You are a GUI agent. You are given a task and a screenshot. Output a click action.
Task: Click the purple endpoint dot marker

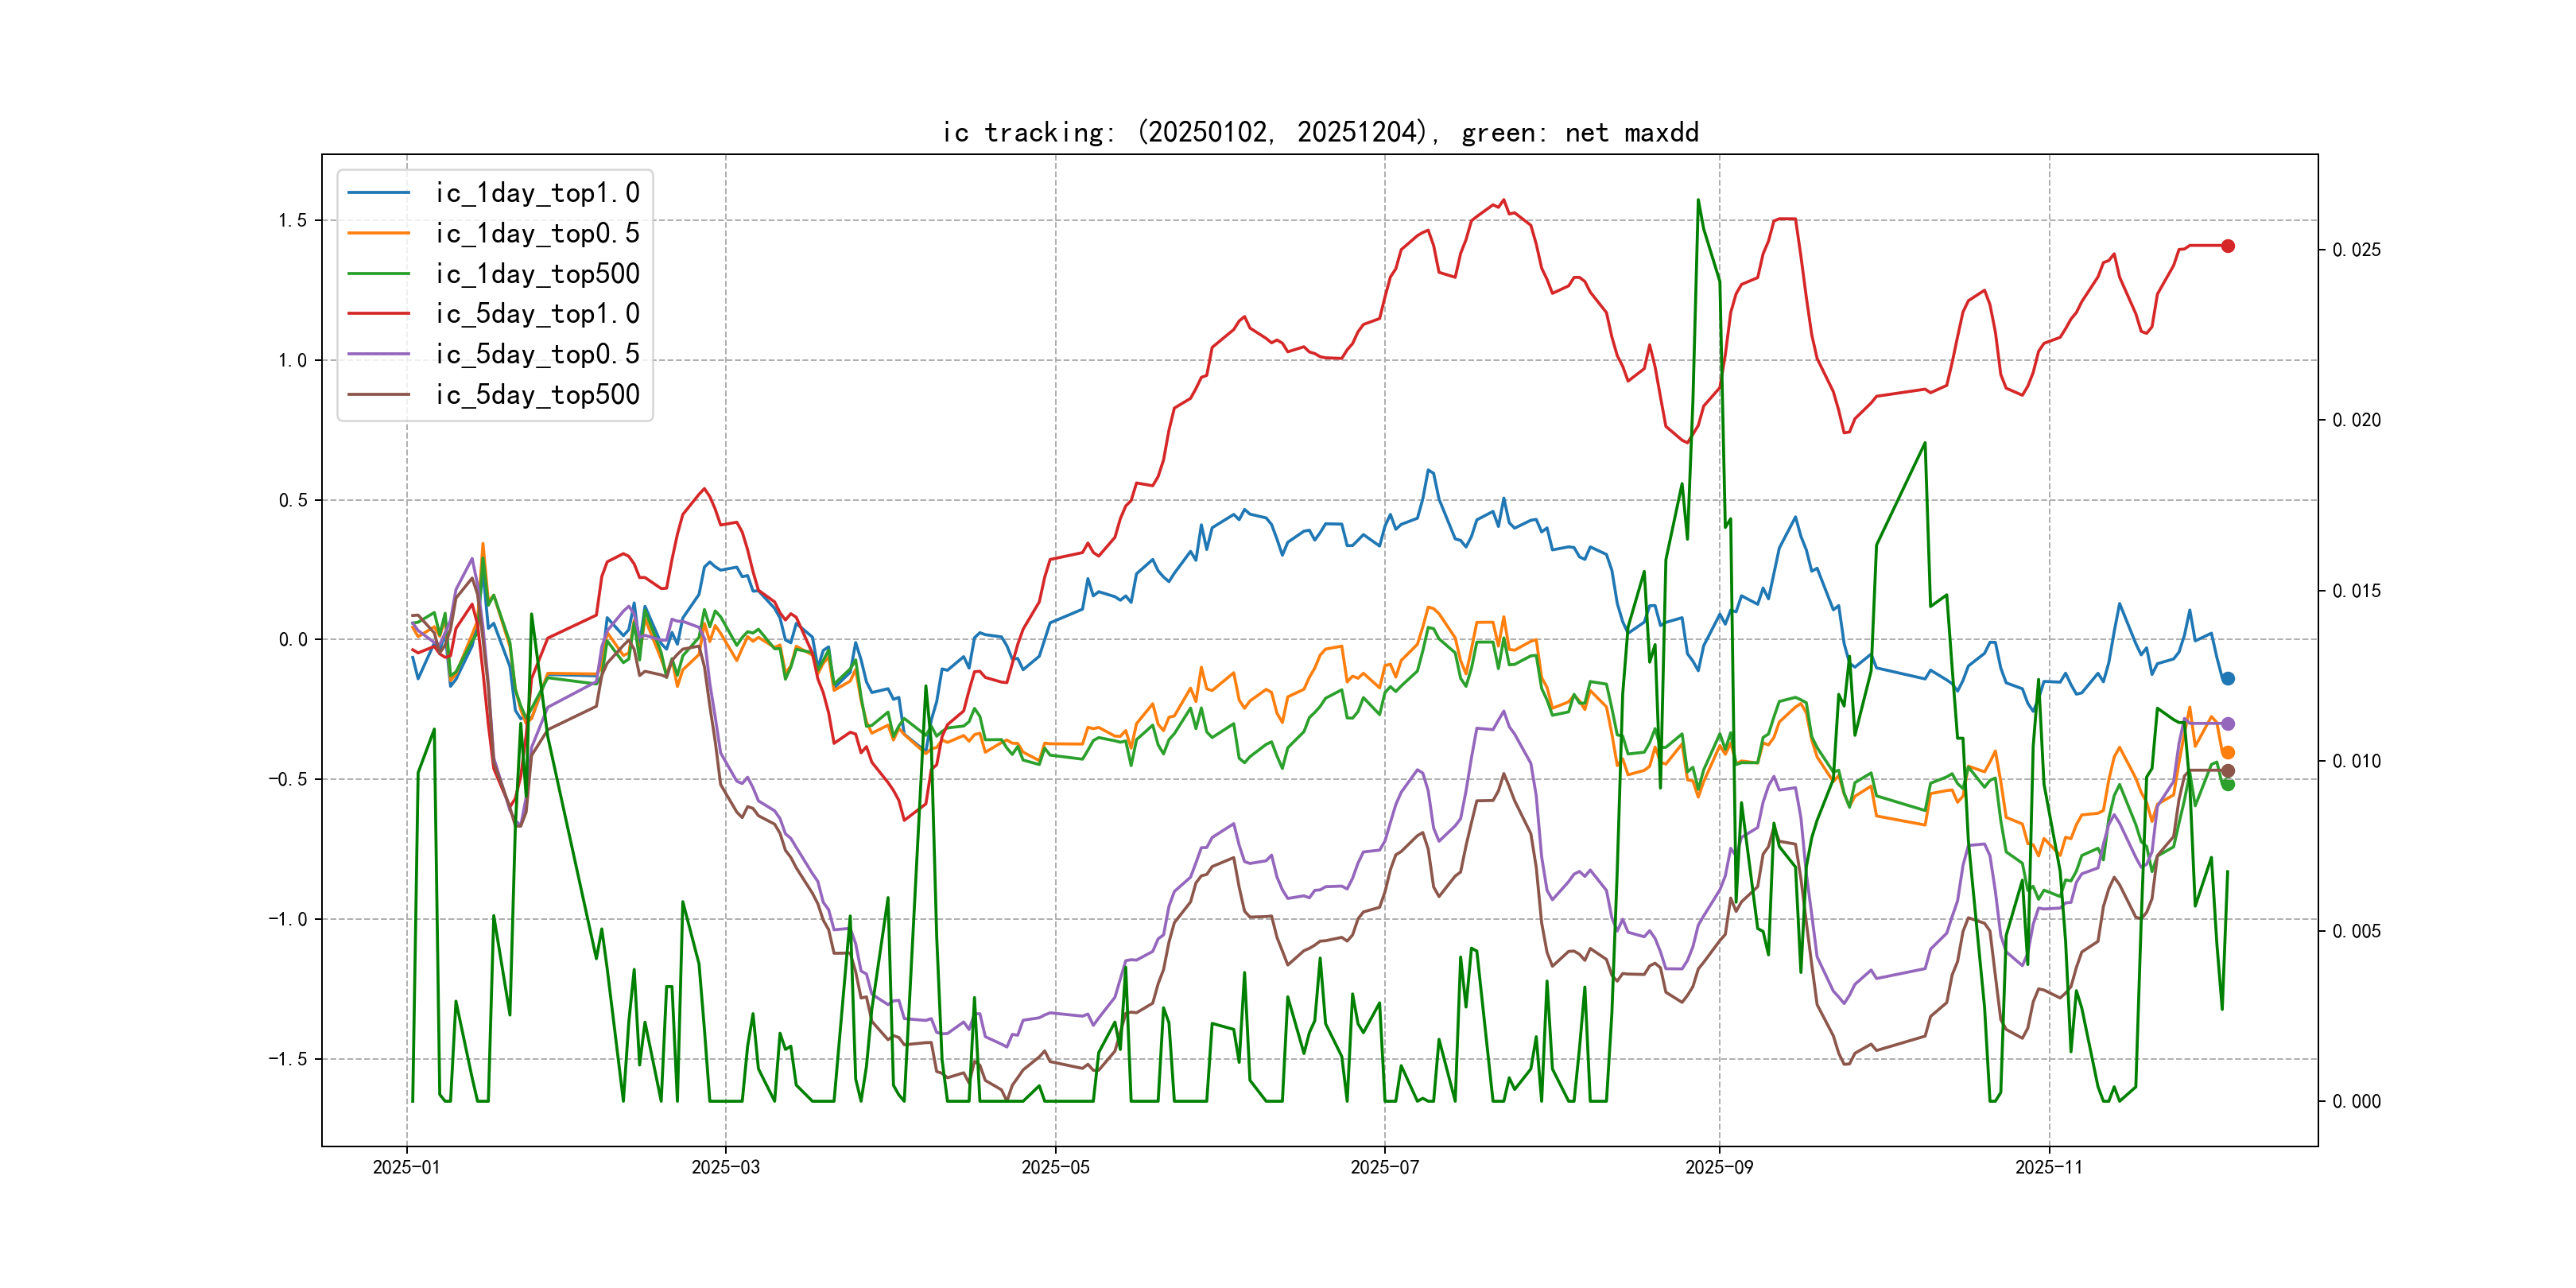(x=2228, y=724)
